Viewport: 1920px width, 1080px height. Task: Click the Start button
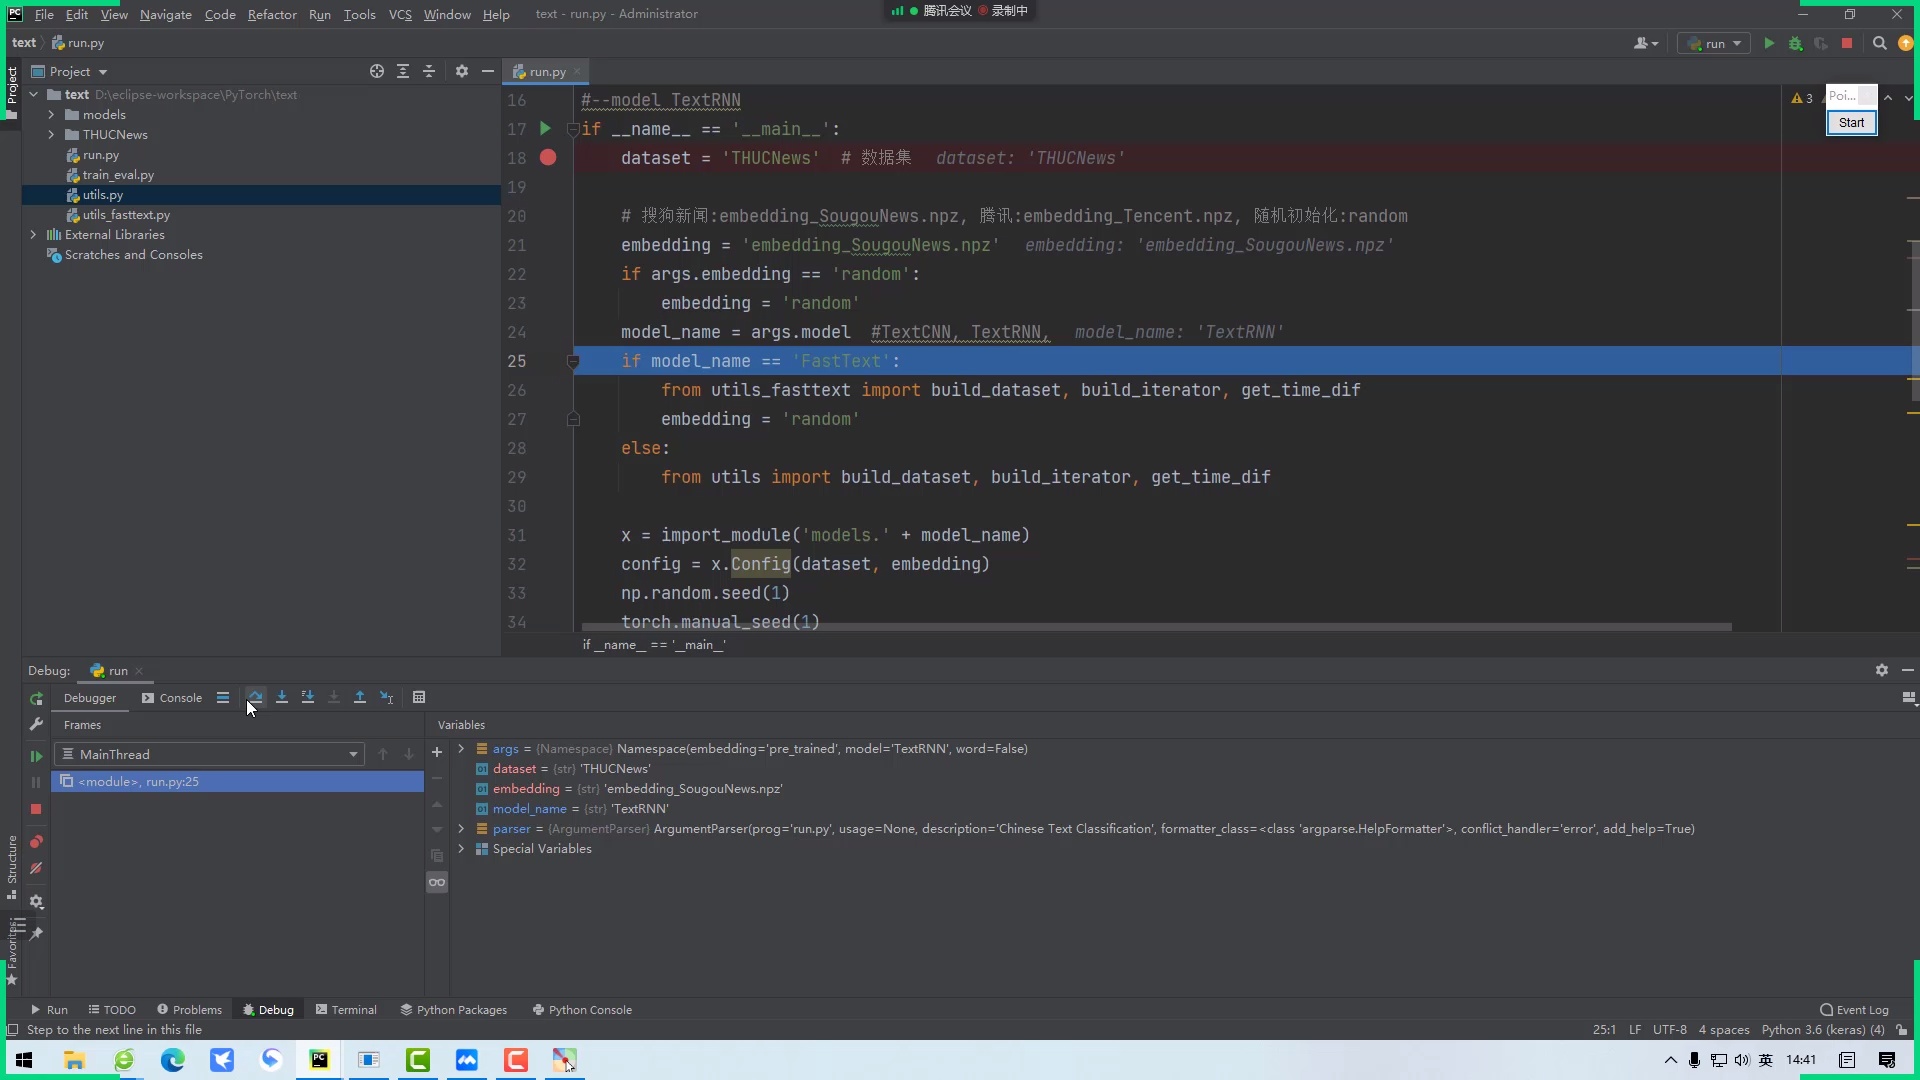(x=1851, y=123)
